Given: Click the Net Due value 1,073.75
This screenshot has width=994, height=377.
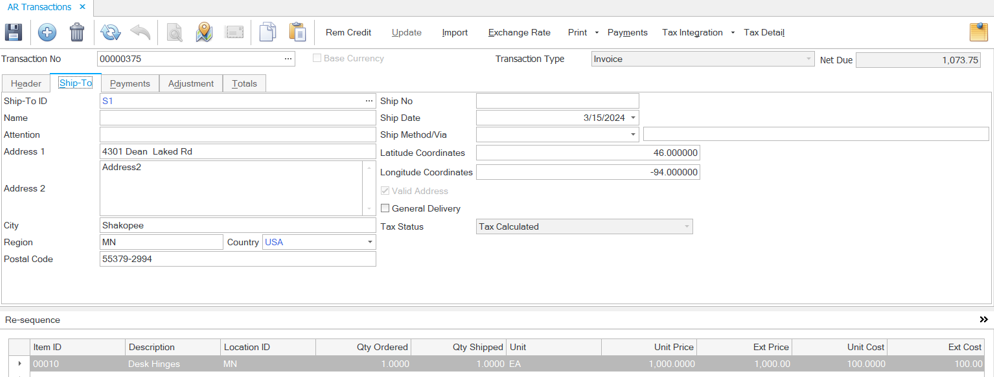Looking at the screenshot, I should click(918, 60).
